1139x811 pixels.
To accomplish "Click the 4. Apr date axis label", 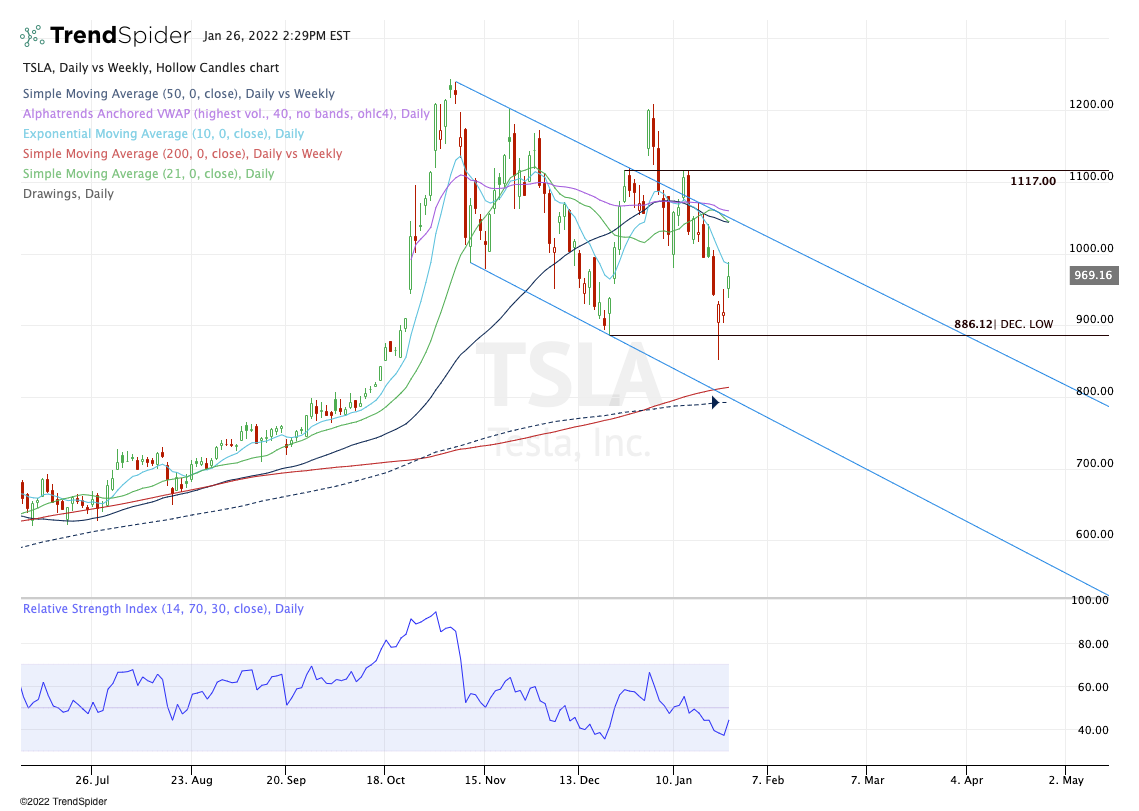I will (967, 780).
